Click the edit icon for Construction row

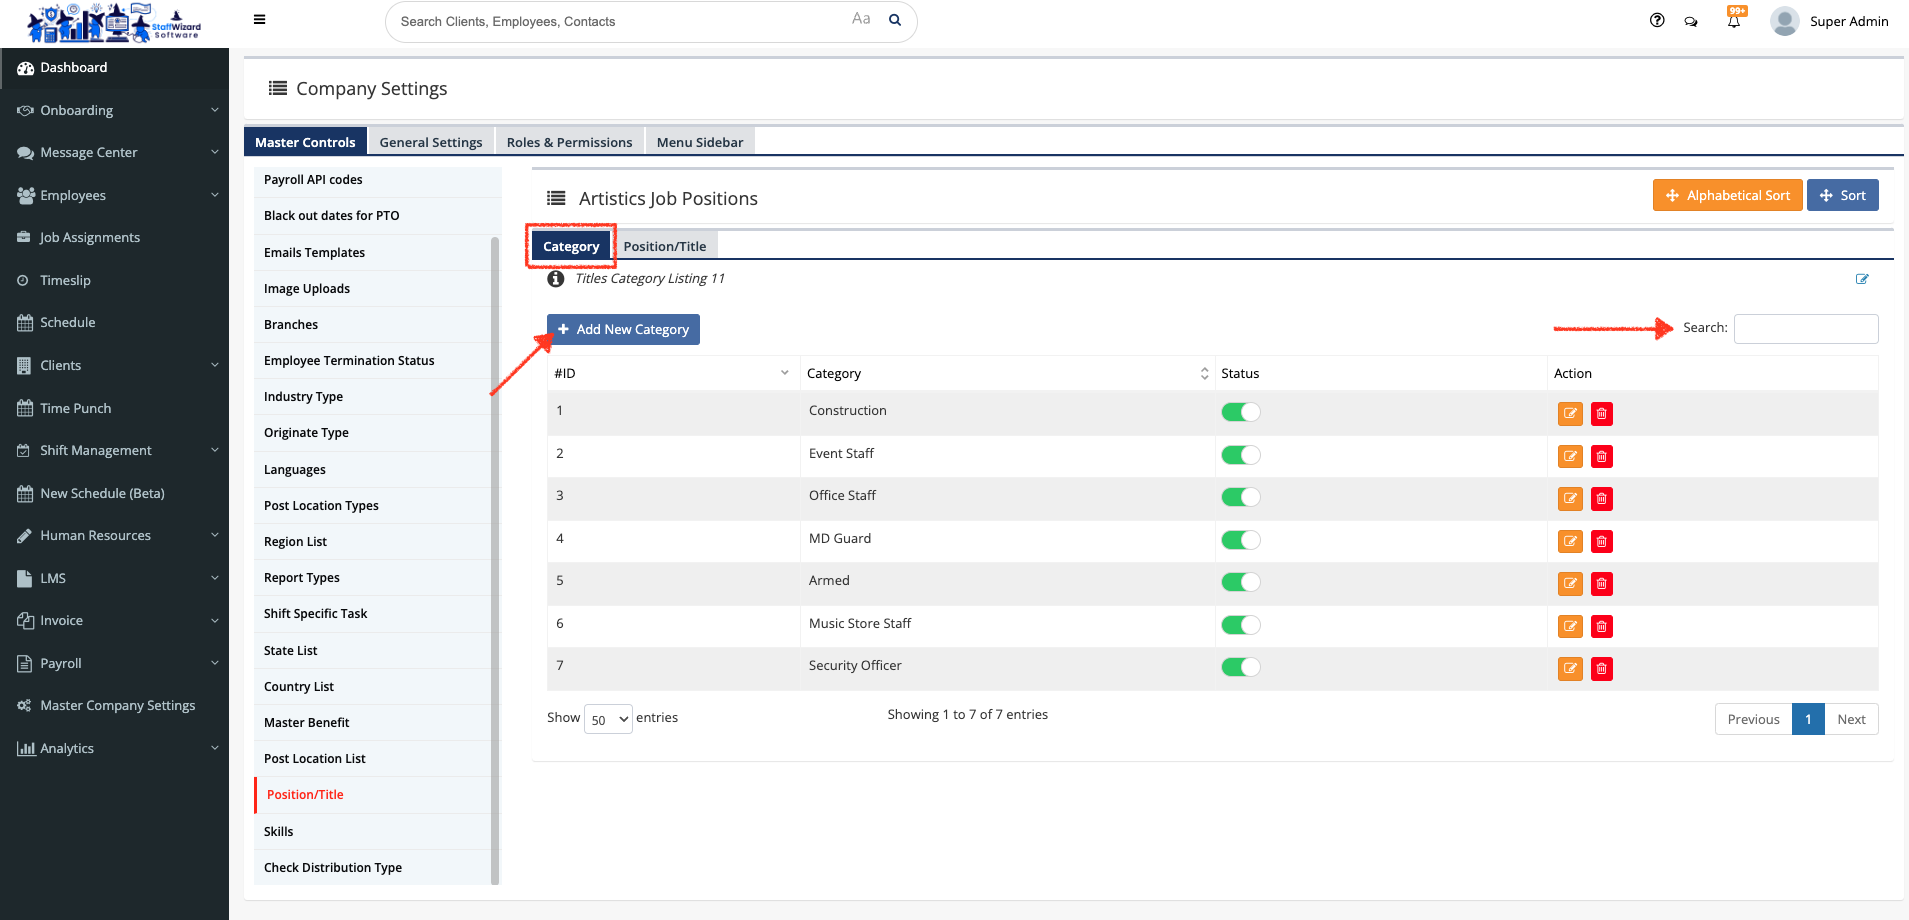tap(1570, 414)
